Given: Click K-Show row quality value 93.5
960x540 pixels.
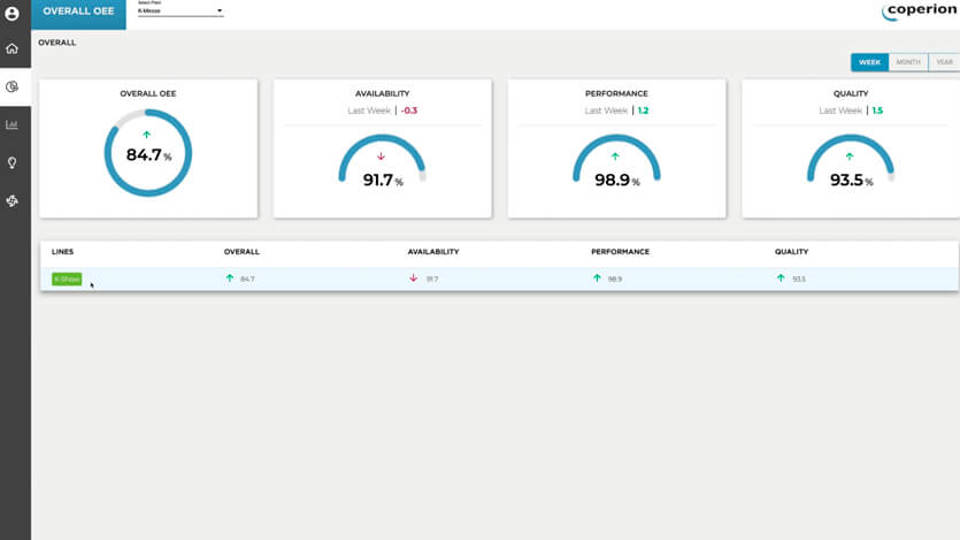Looking at the screenshot, I should [798, 279].
